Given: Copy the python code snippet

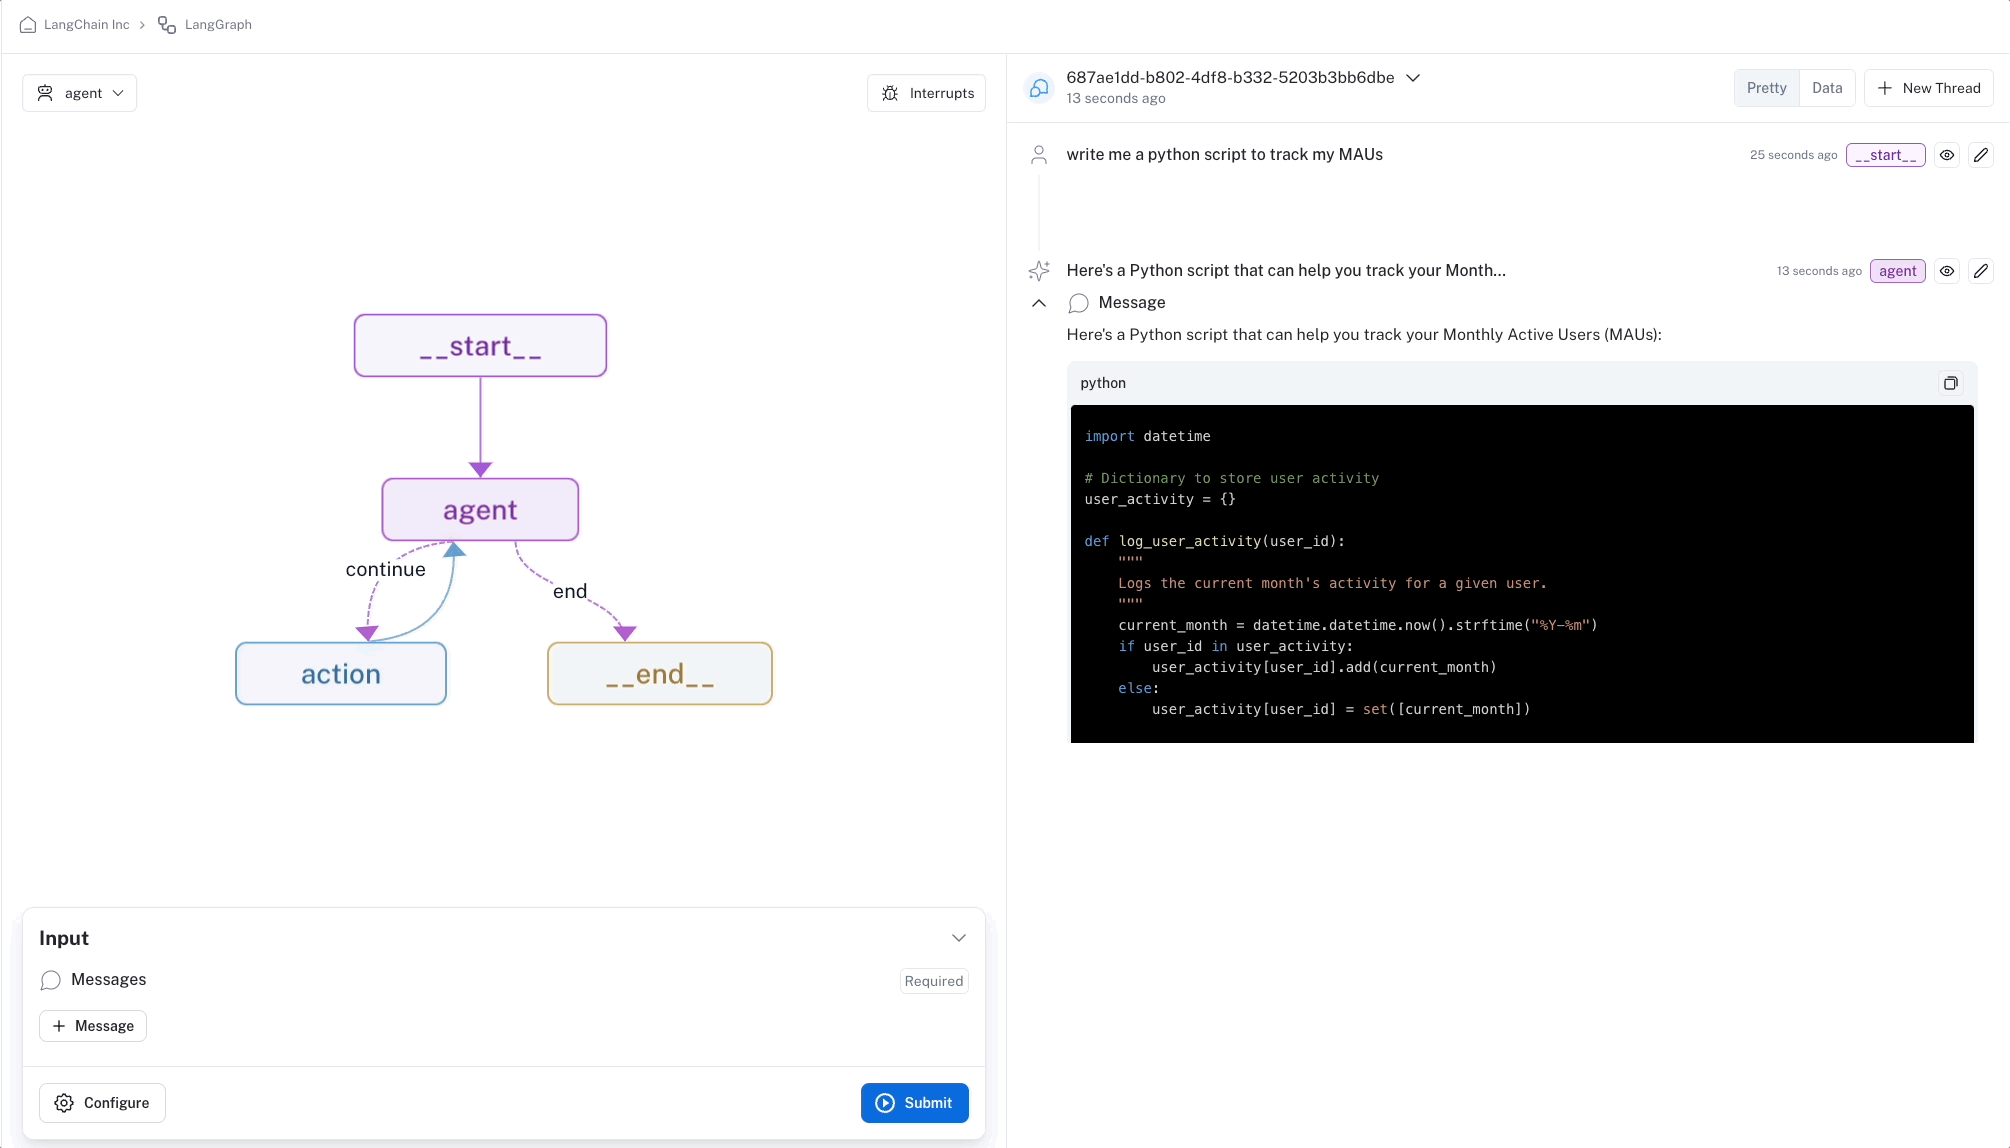Looking at the screenshot, I should [1950, 382].
